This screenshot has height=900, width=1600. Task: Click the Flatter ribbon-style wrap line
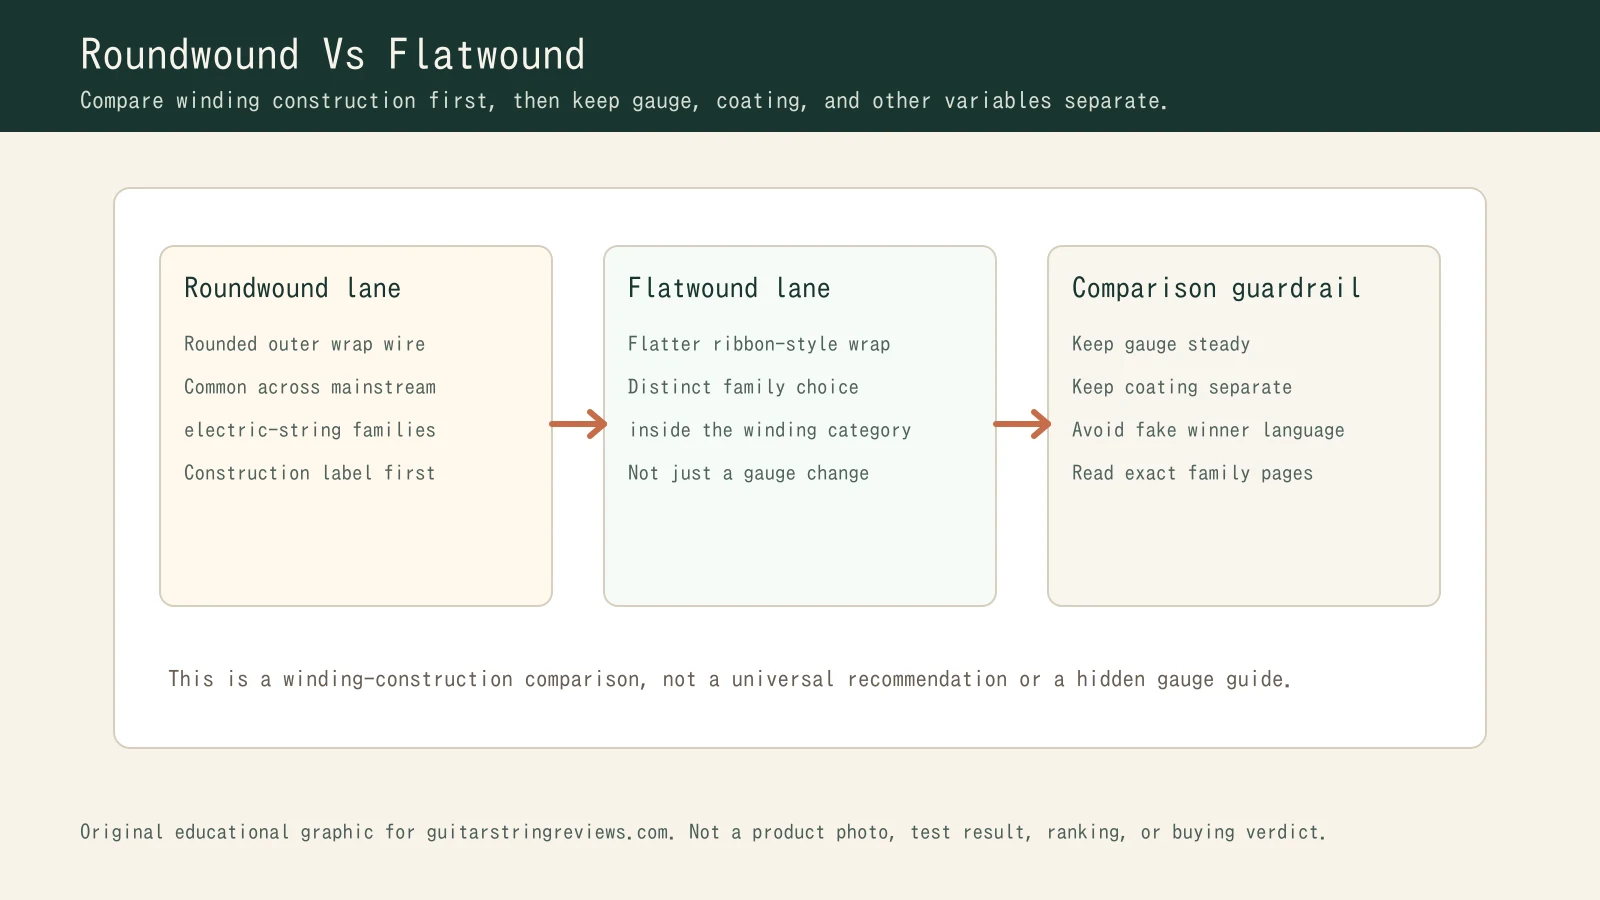(758, 344)
